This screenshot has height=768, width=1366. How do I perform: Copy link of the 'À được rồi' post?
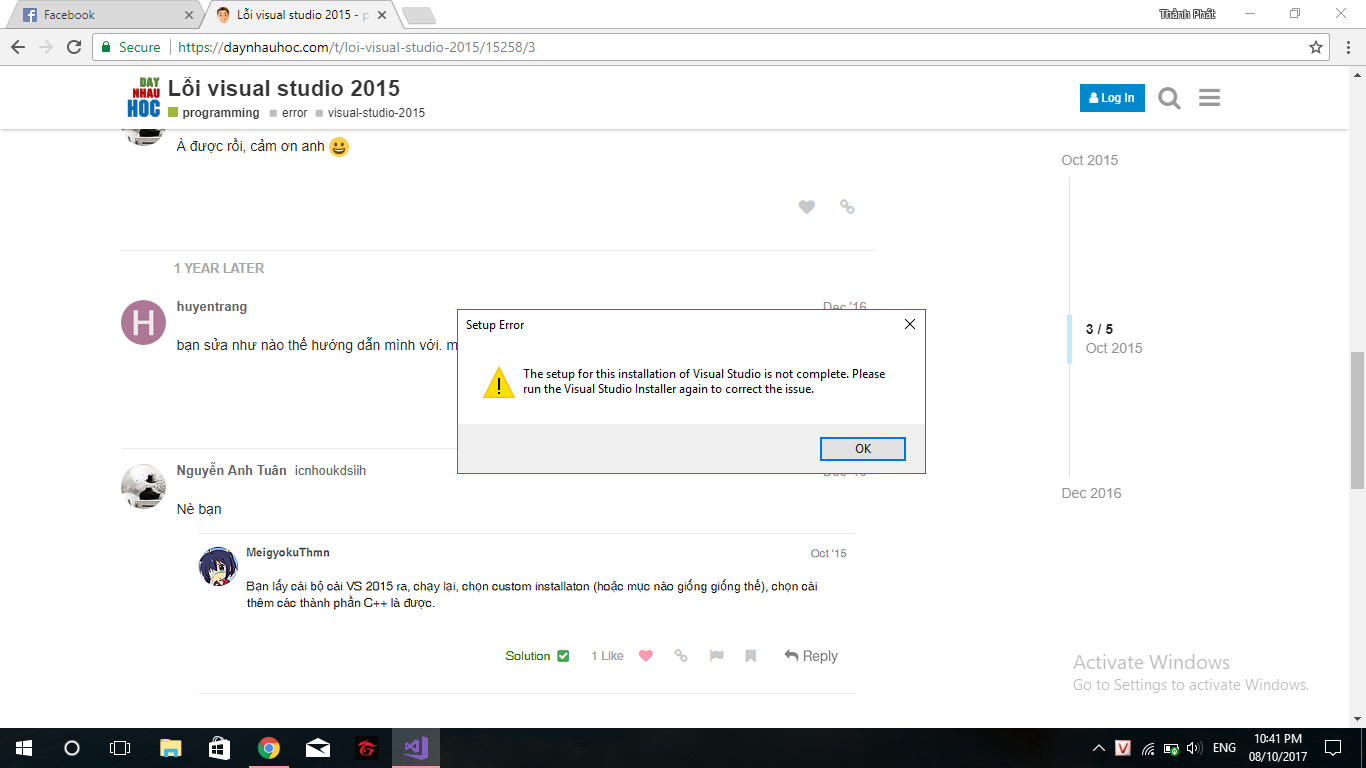(847, 207)
